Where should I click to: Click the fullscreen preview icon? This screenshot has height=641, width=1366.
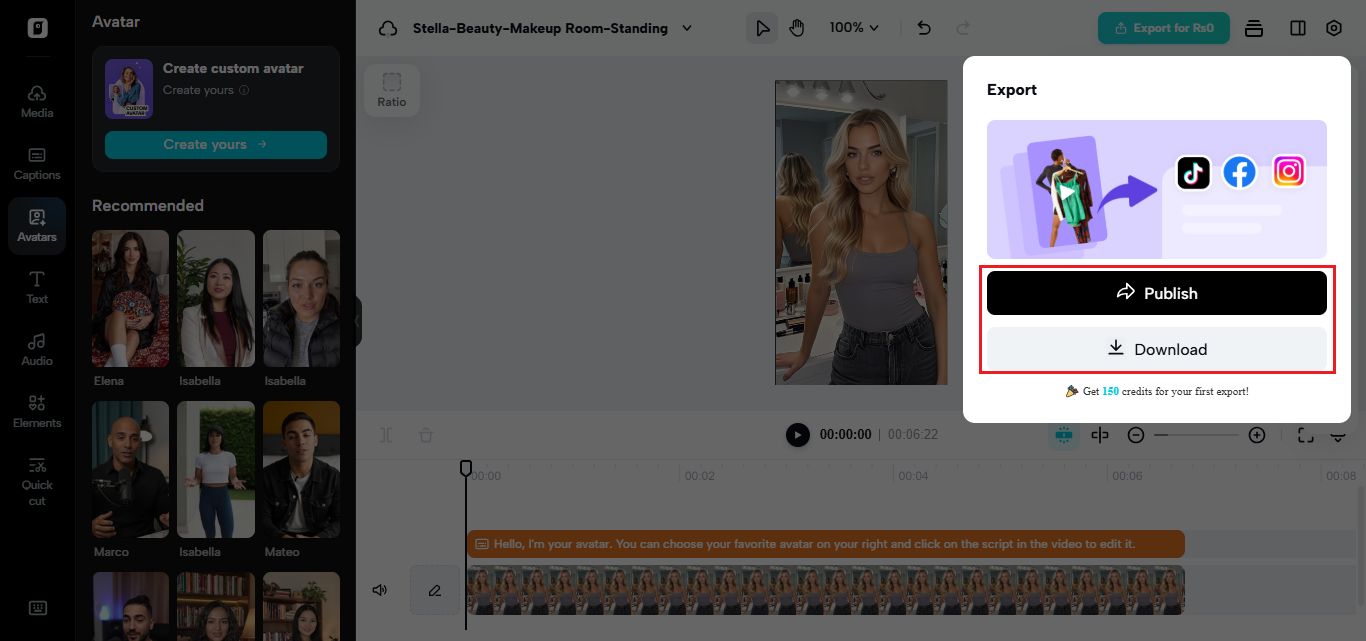coord(1305,435)
